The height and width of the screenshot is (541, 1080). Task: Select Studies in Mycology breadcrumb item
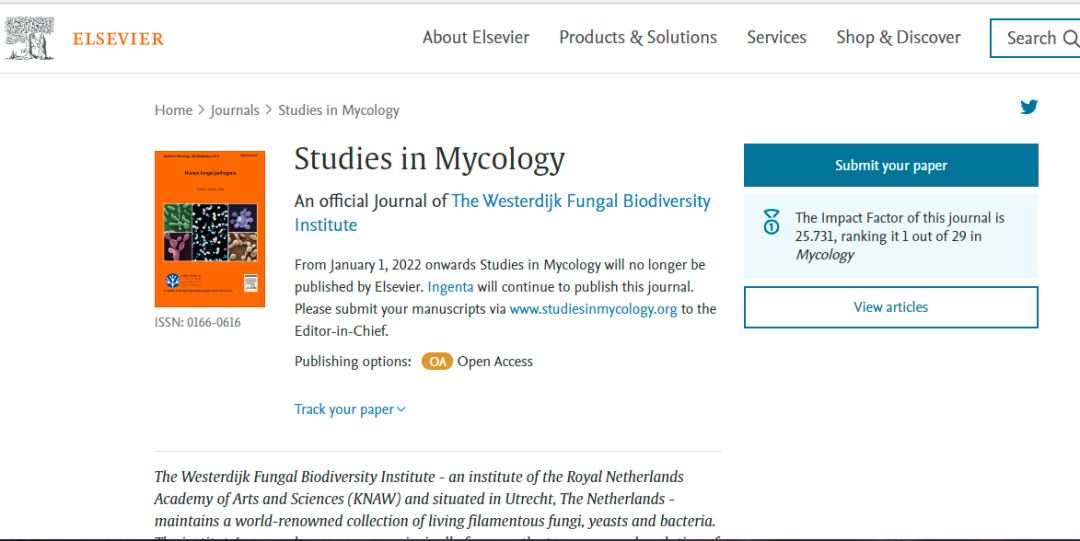(338, 110)
